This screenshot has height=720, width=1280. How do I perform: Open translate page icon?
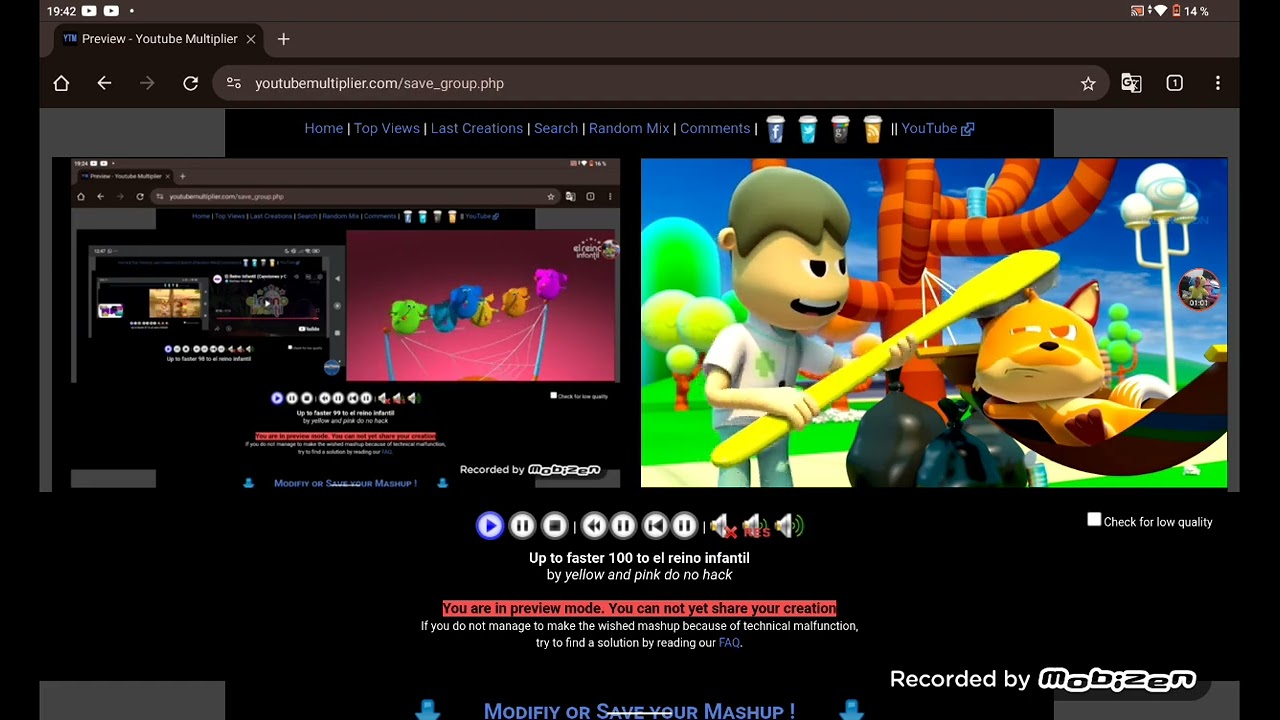tap(1131, 83)
